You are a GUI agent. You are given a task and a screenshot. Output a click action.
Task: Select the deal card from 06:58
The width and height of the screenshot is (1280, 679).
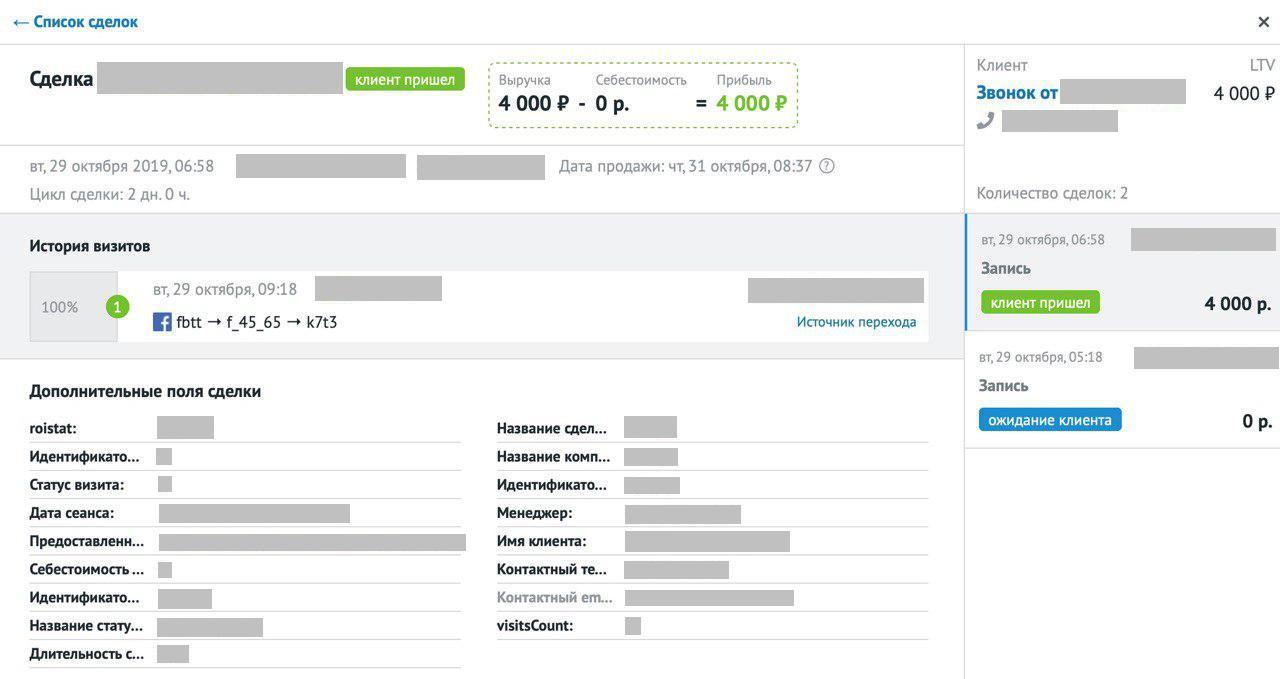coord(1120,272)
